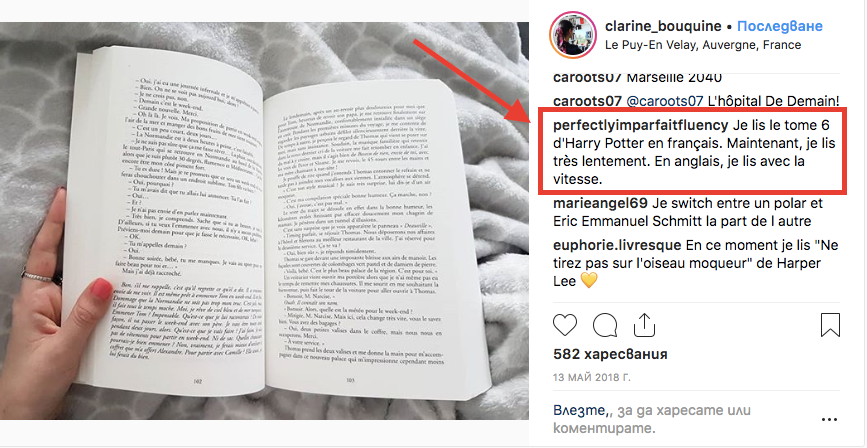View the 582 харесвания likes list
This screenshot has width=867, height=448.
click(x=610, y=354)
